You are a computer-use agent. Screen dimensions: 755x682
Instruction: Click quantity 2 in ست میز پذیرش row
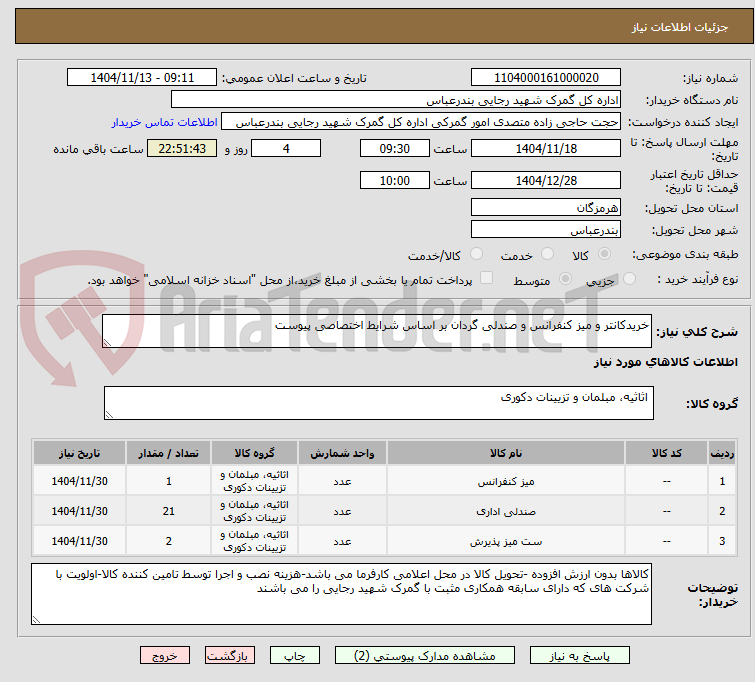click(169, 541)
